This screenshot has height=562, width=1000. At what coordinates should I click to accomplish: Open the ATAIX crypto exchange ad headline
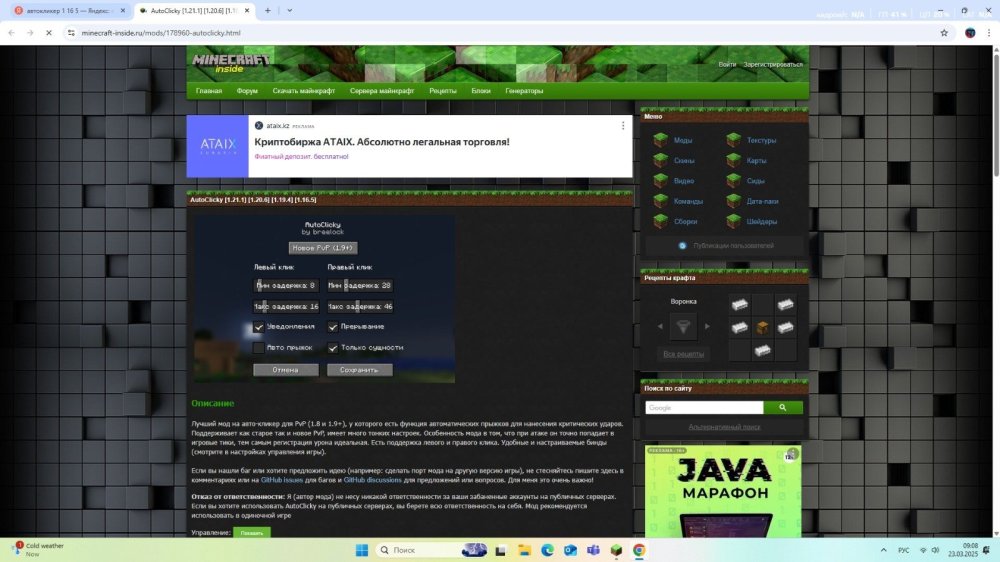pos(381,142)
